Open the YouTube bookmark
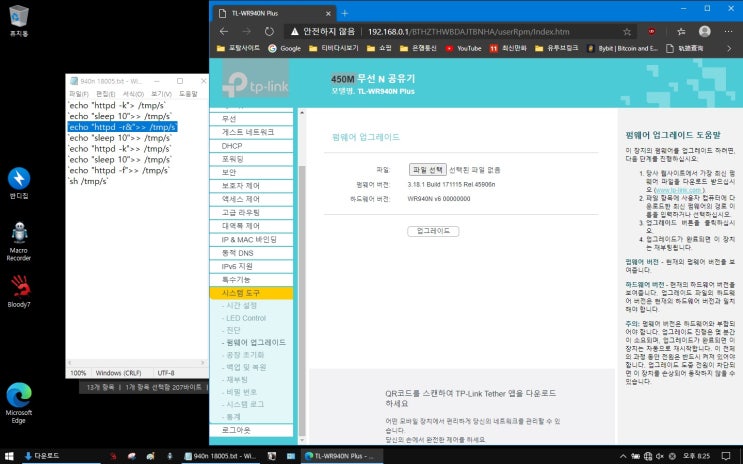Image resolution: width=743 pixels, height=464 pixels. pos(463,48)
